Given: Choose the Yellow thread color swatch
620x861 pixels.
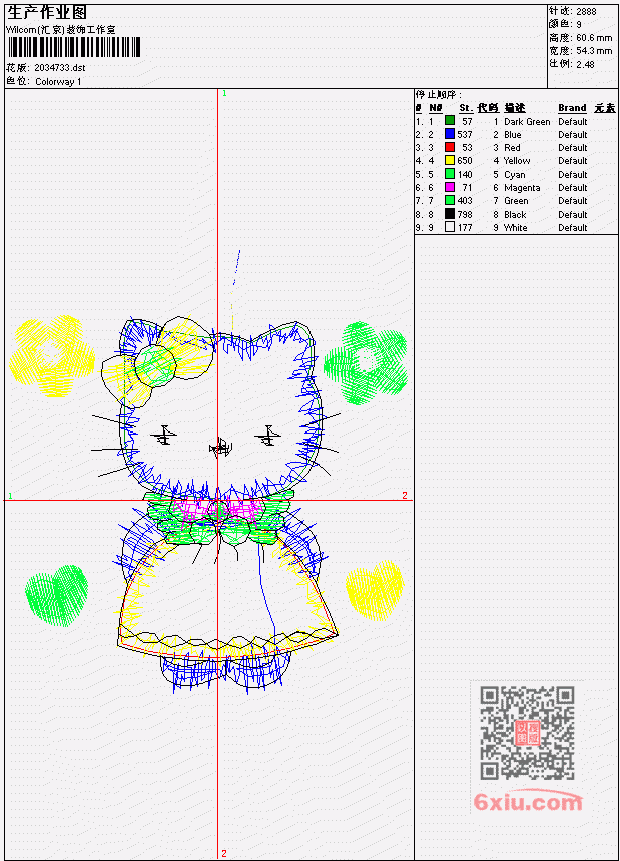Looking at the screenshot, I should click(x=450, y=160).
